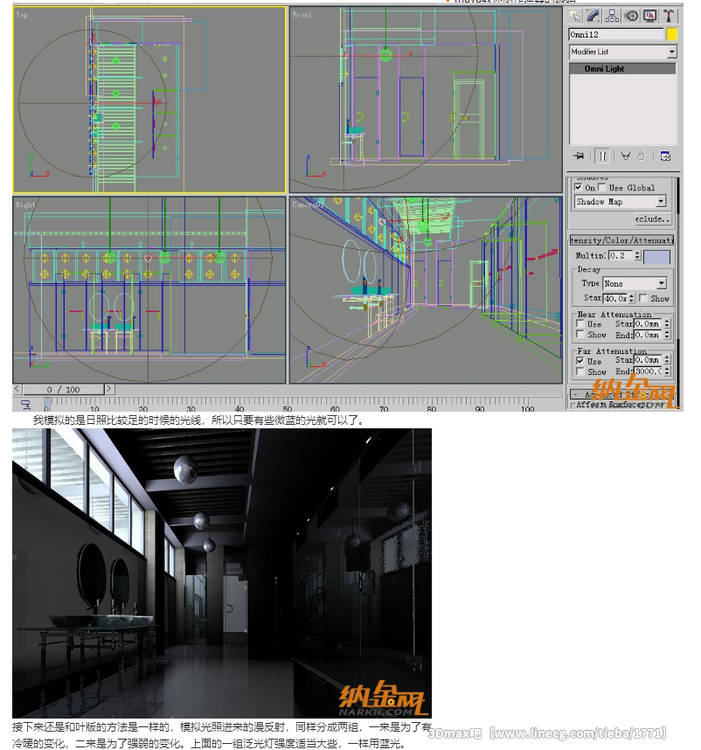
Task: Click Near Attenuation End spinner
Action: [x=667, y=335]
